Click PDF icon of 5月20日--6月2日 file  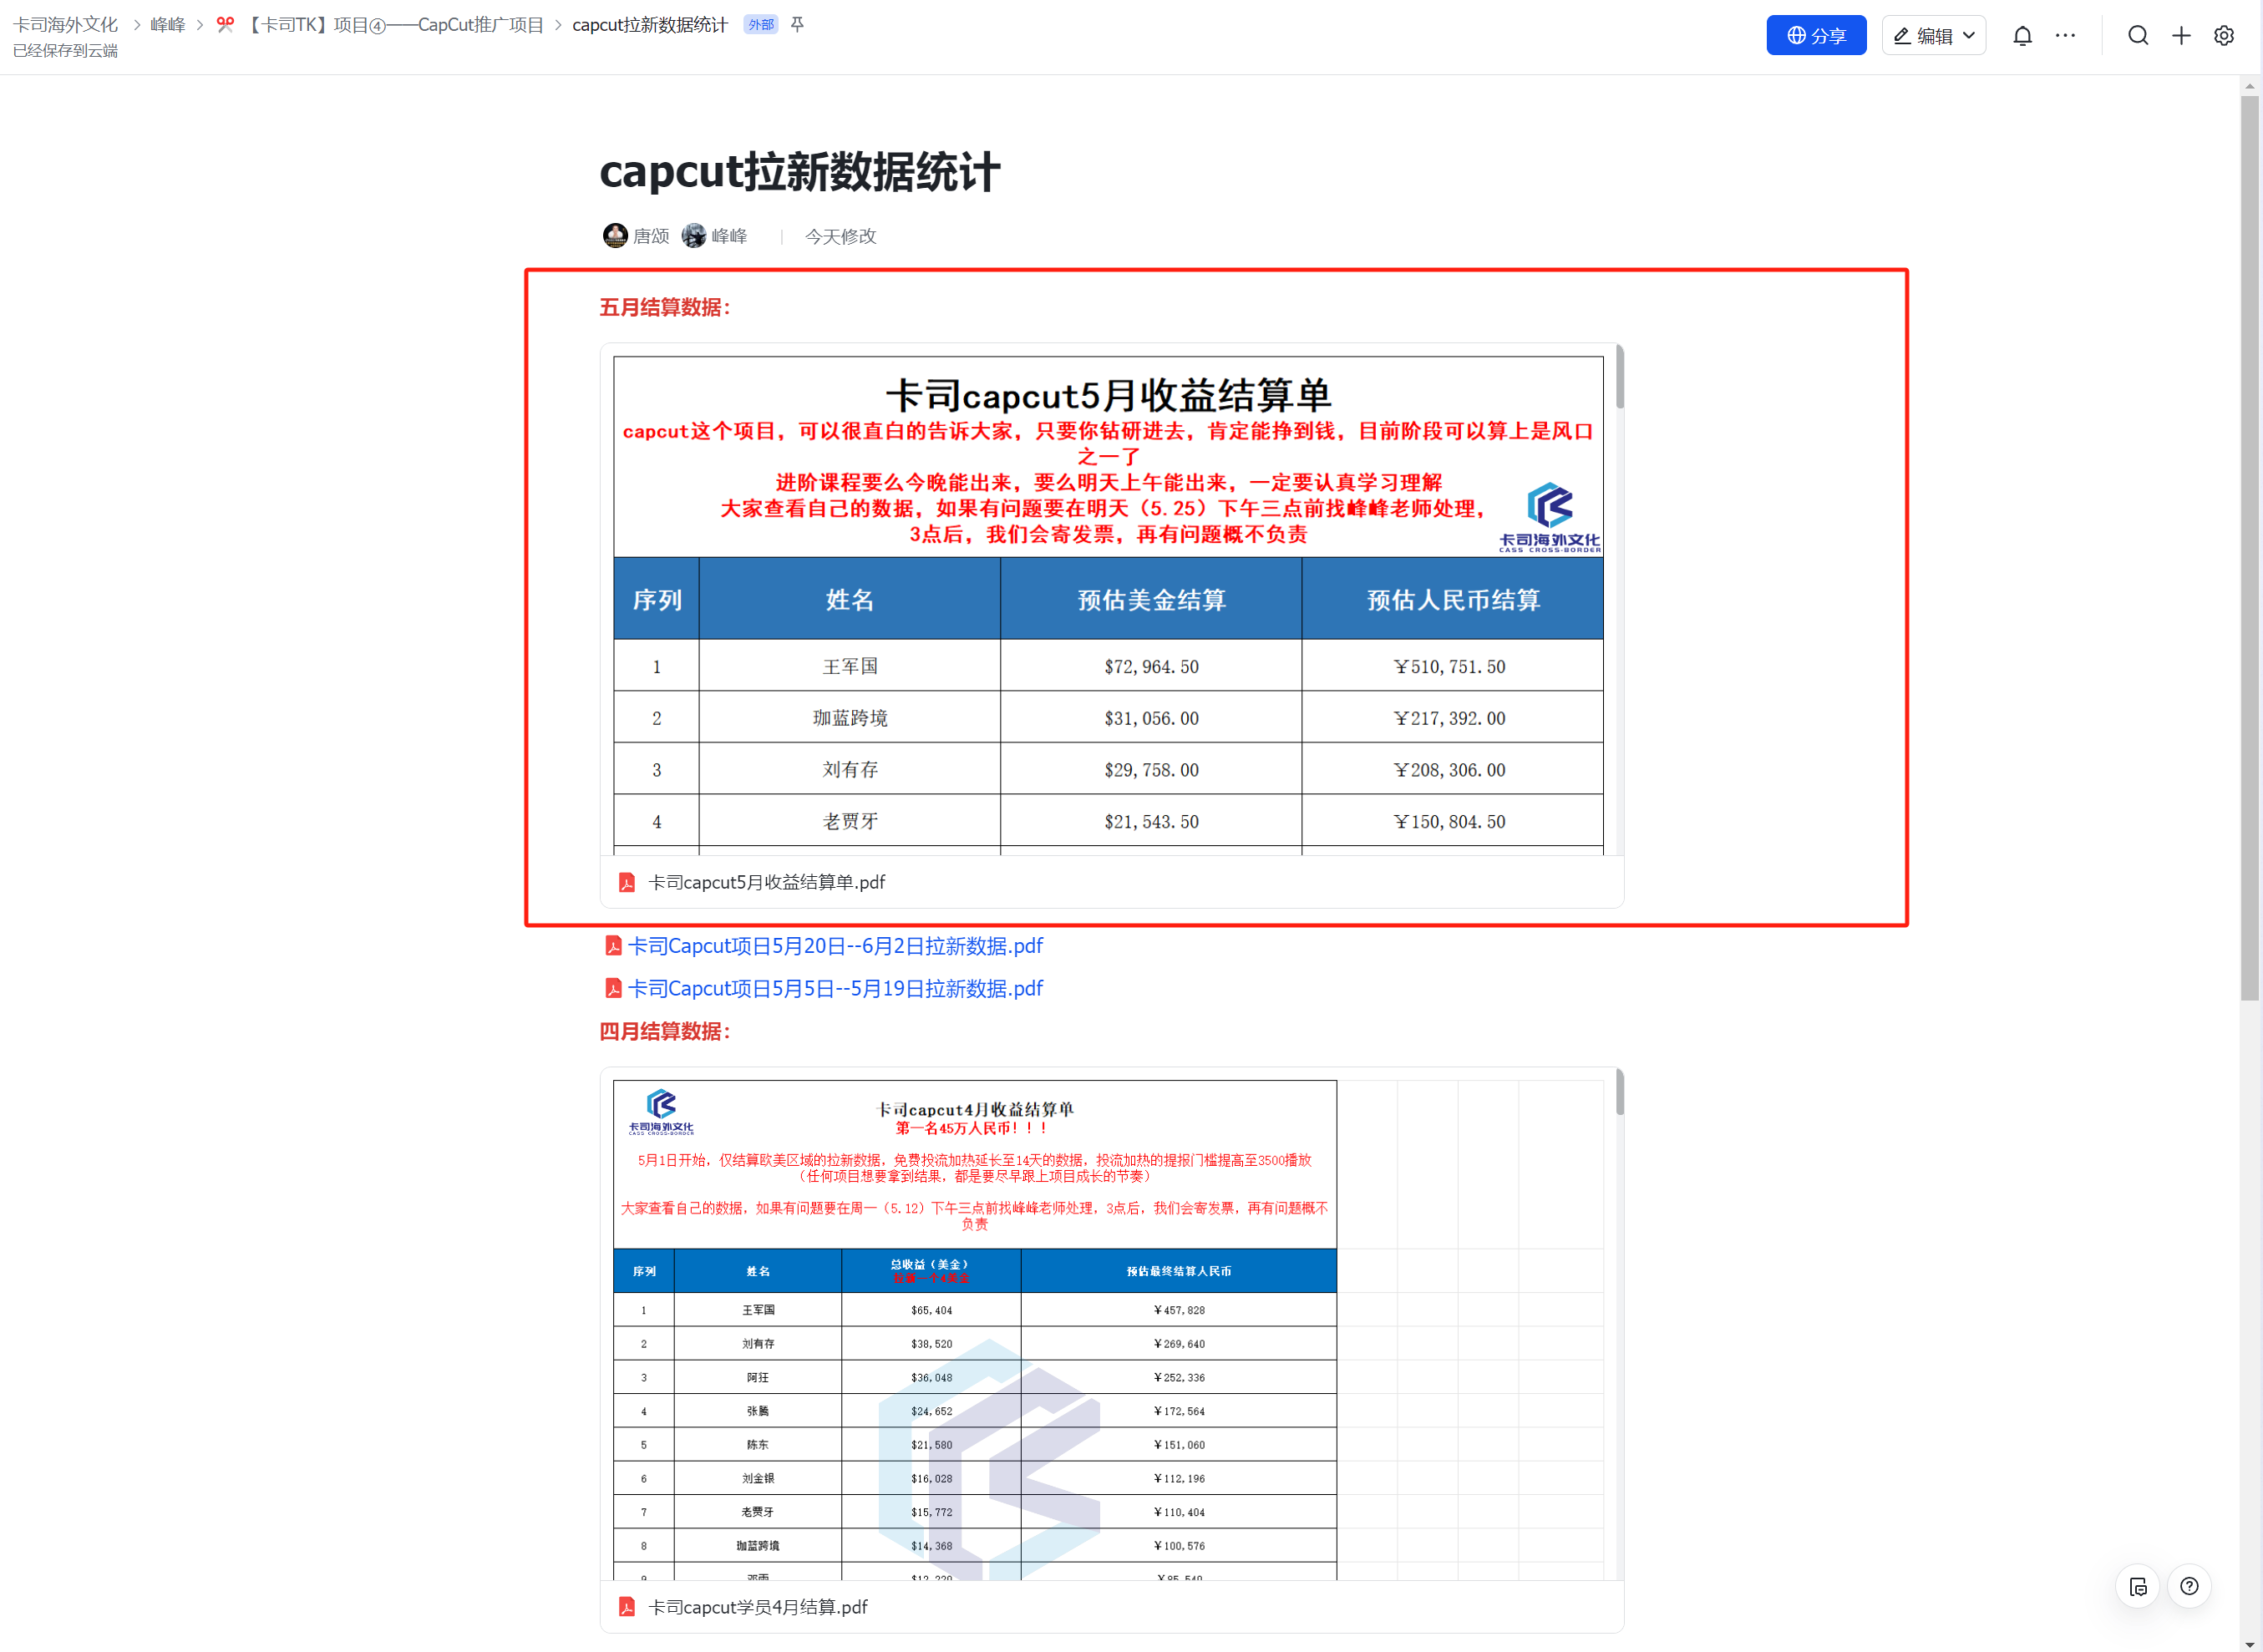[x=613, y=946]
